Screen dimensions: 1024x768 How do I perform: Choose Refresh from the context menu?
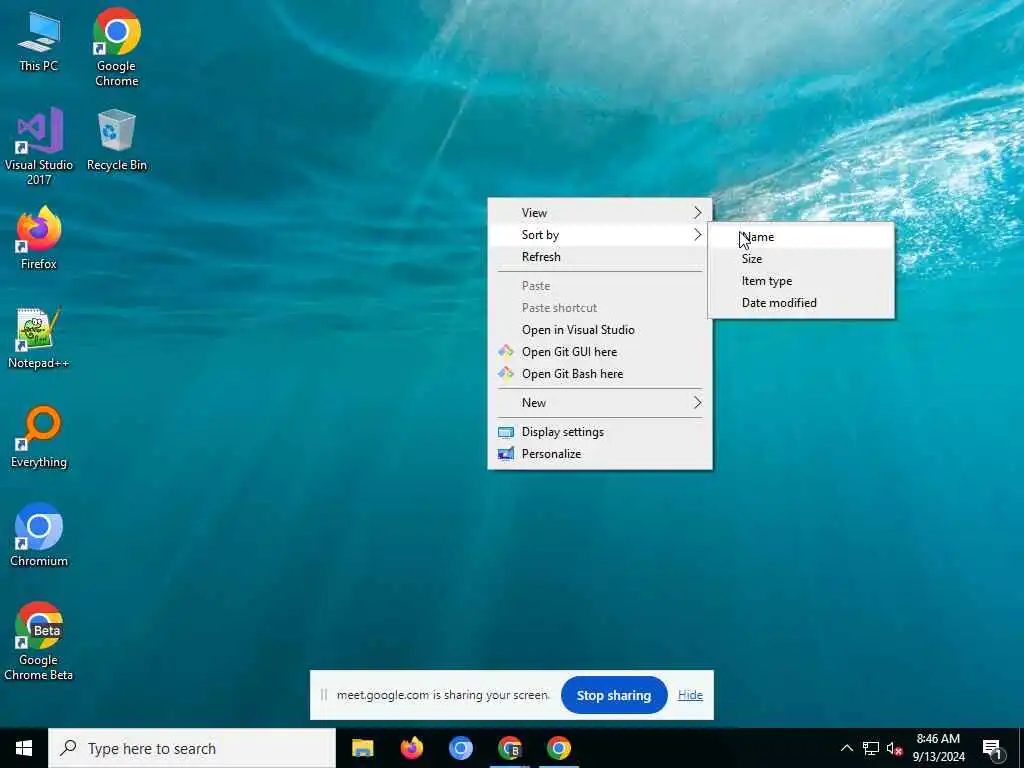click(x=600, y=257)
